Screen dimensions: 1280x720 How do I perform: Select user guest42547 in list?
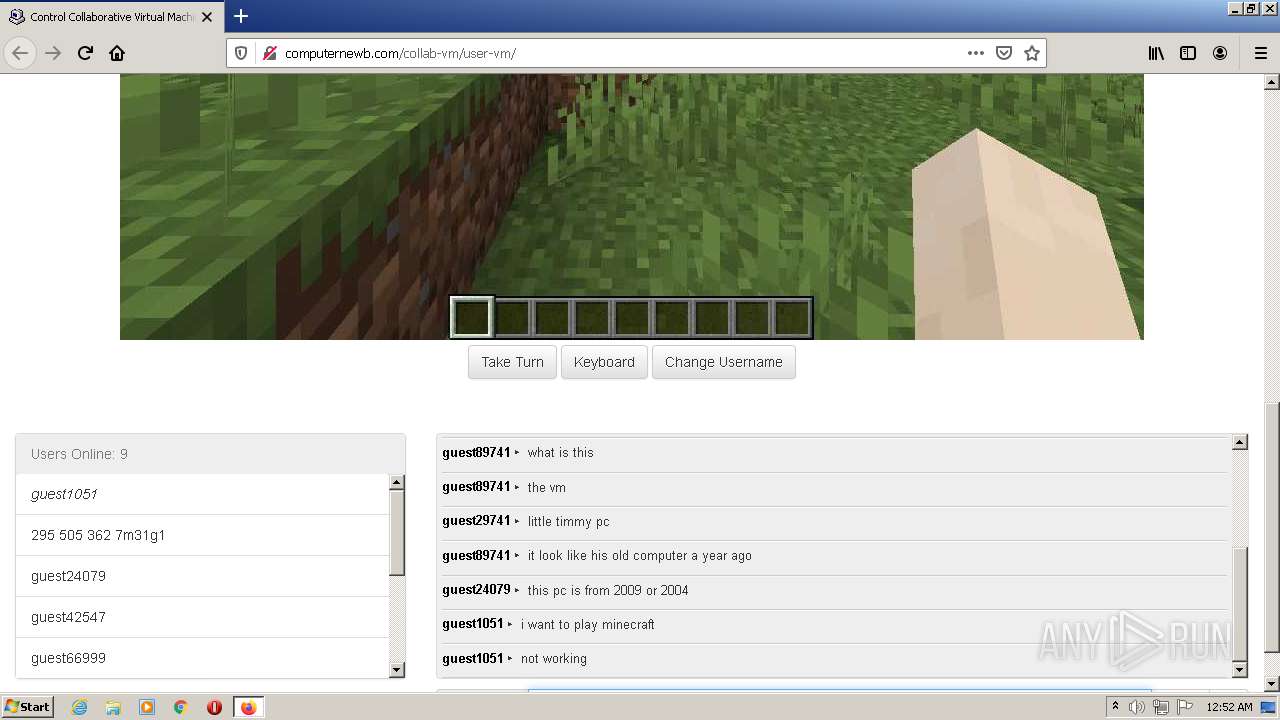pos(201,617)
